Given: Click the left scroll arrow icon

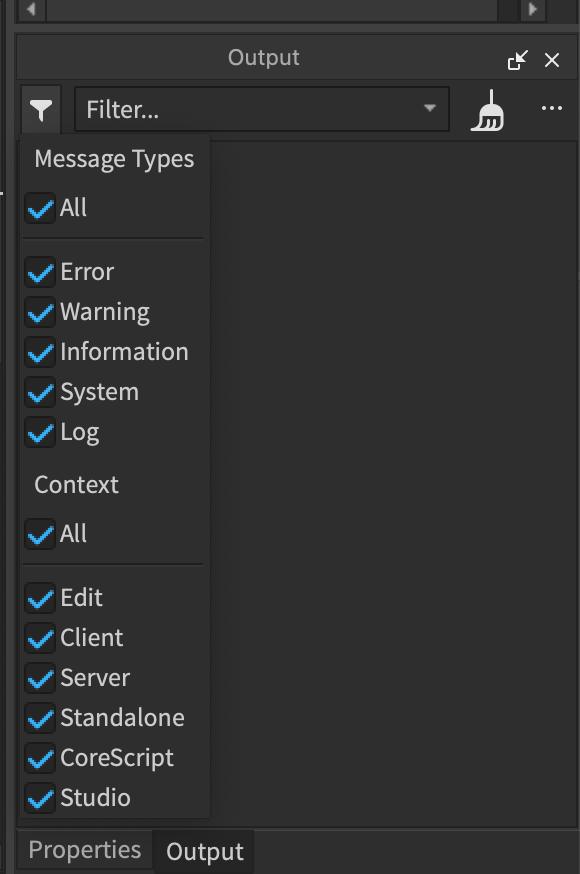Looking at the screenshot, I should tap(31, 9).
